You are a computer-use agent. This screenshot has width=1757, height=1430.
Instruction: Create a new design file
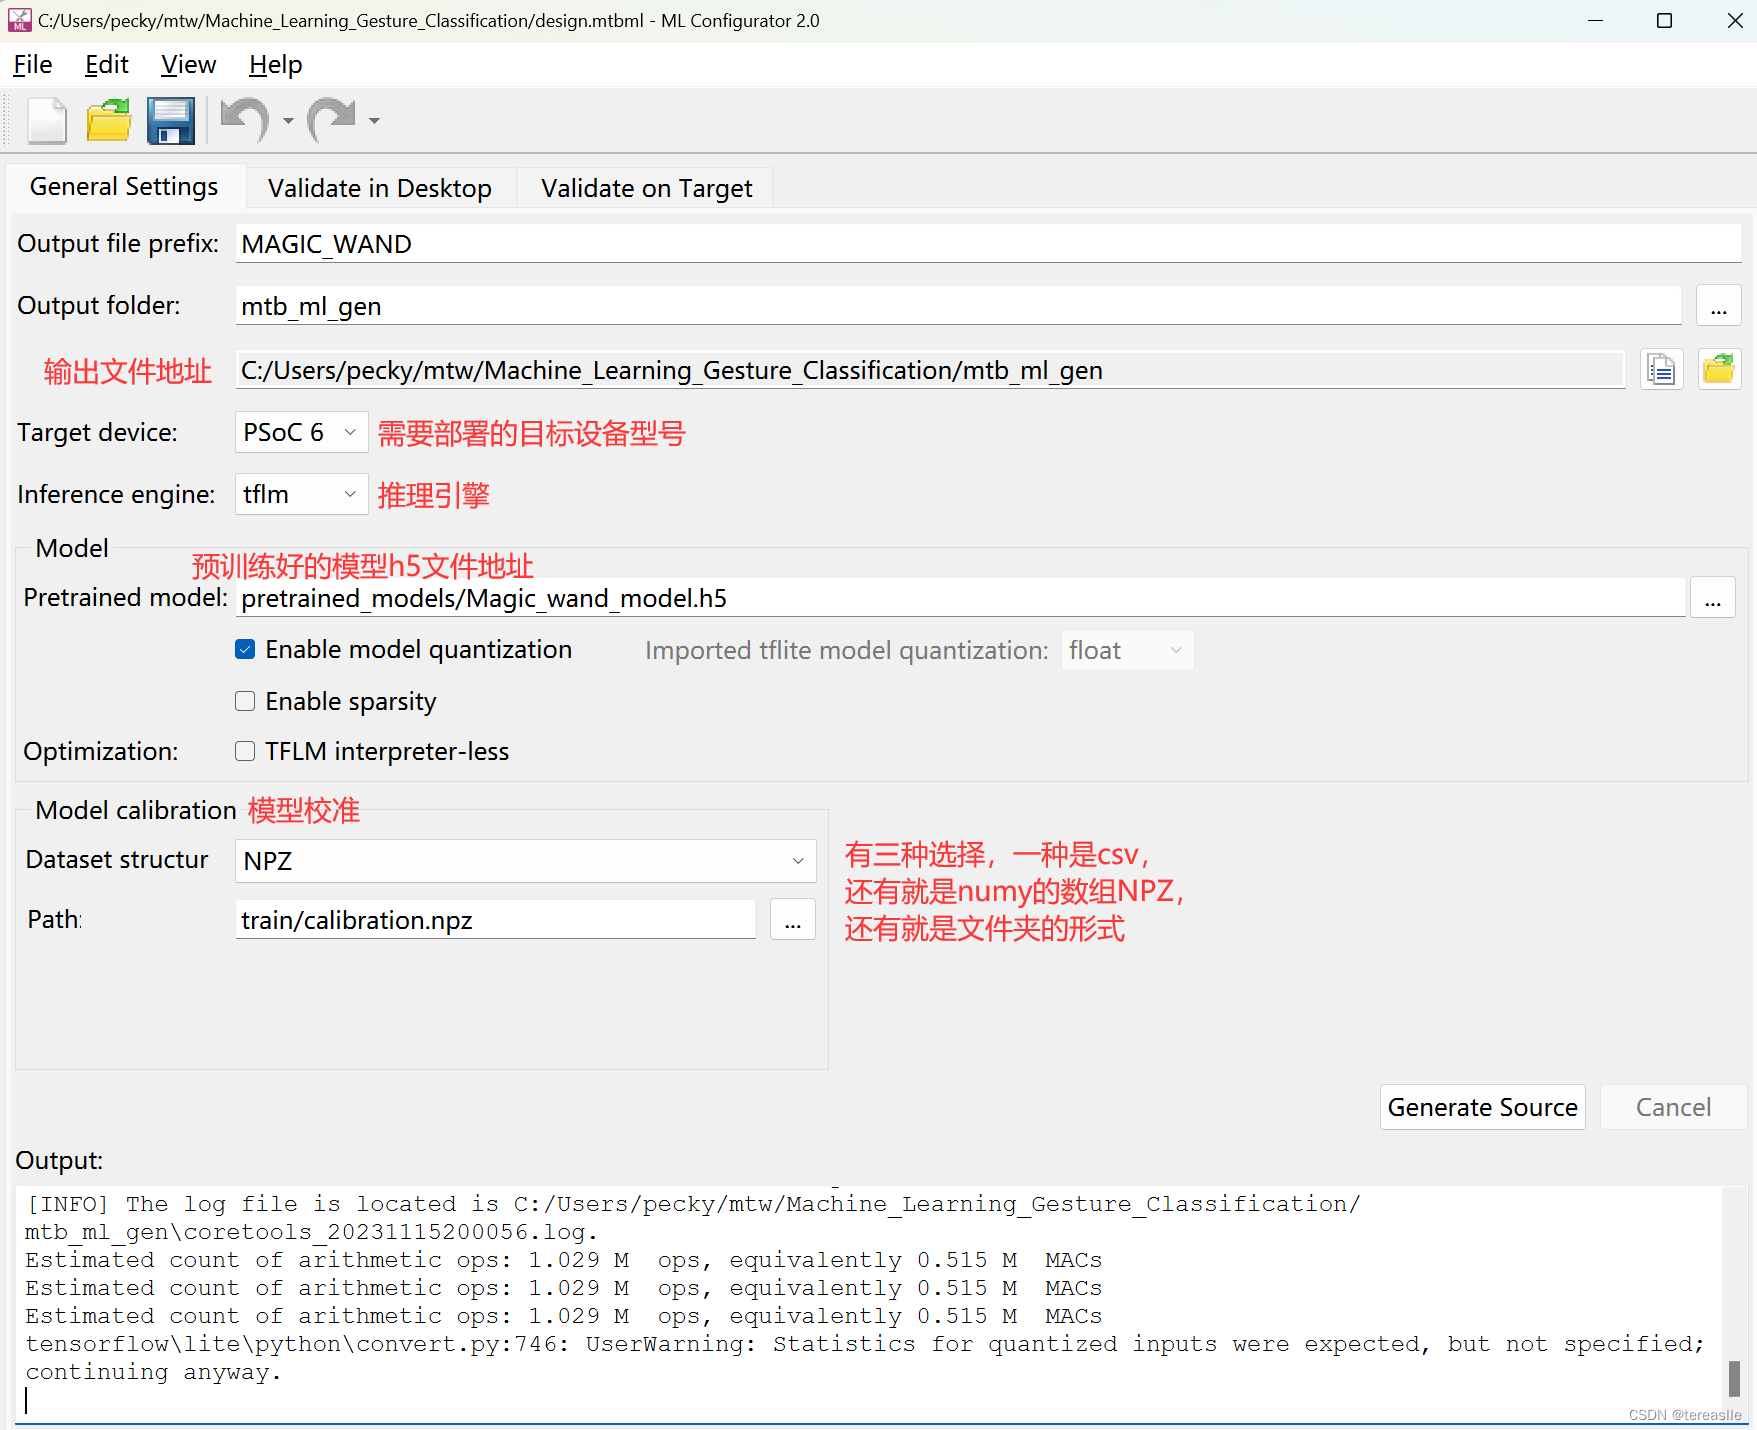(46, 120)
